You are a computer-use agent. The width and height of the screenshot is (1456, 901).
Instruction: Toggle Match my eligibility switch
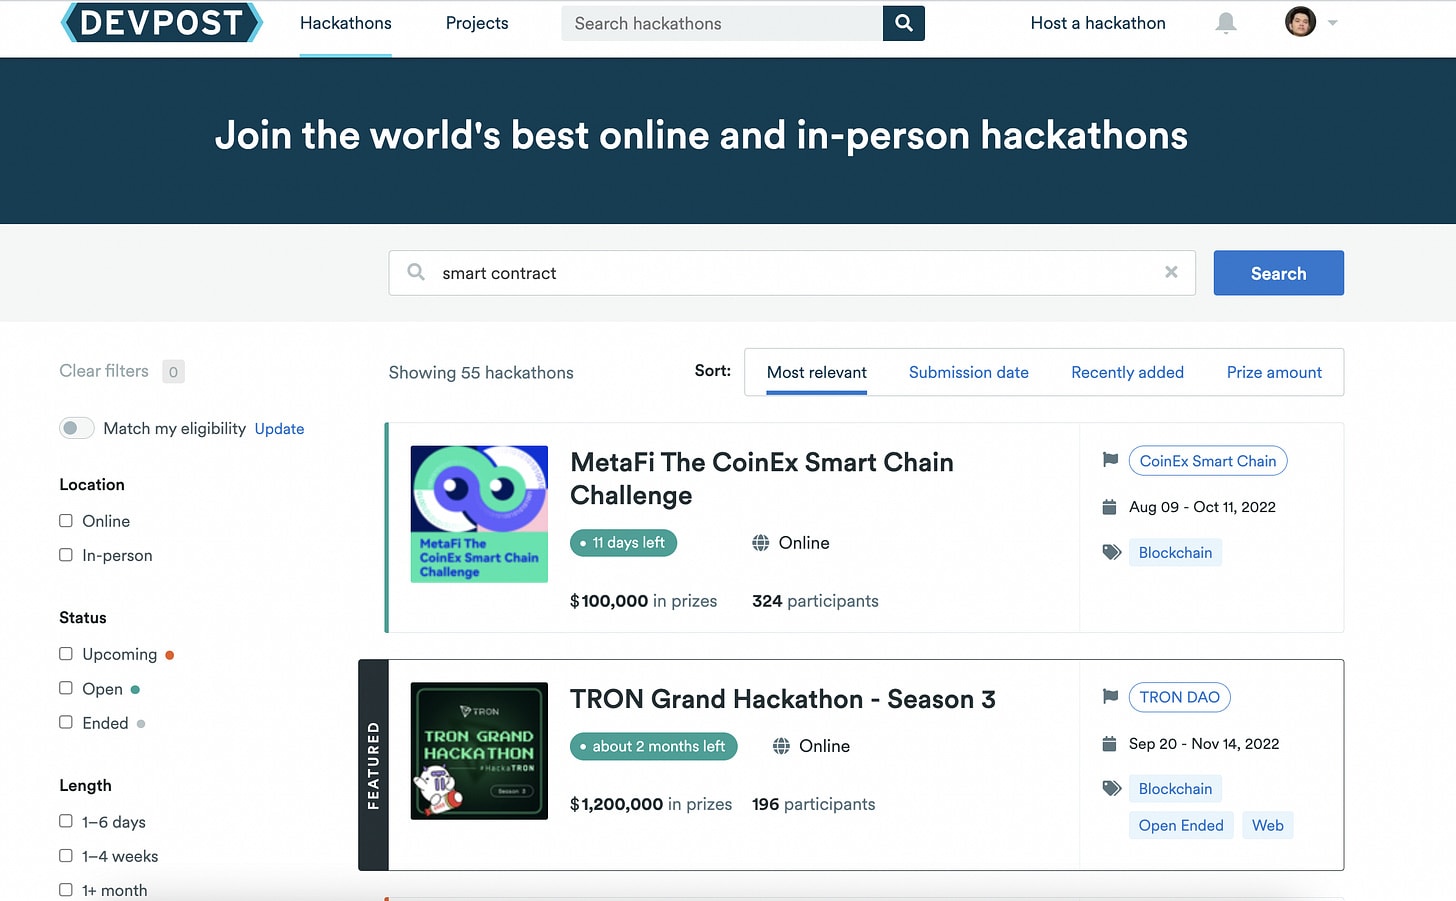(x=77, y=428)
